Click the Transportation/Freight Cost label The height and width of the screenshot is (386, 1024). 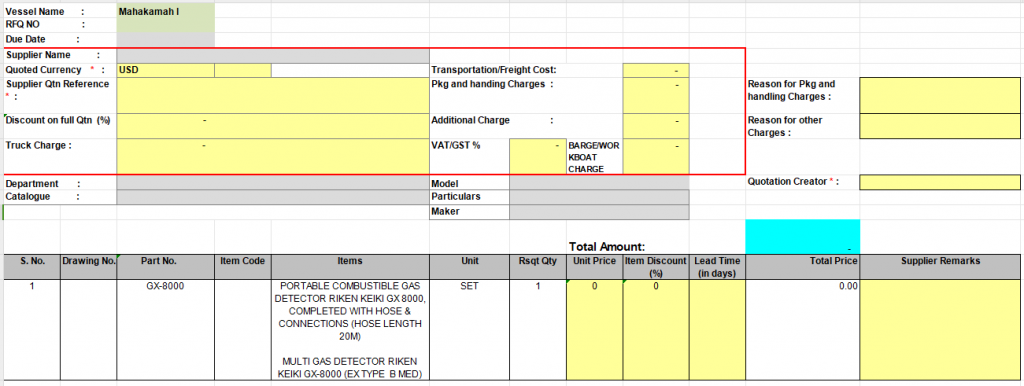494,70
